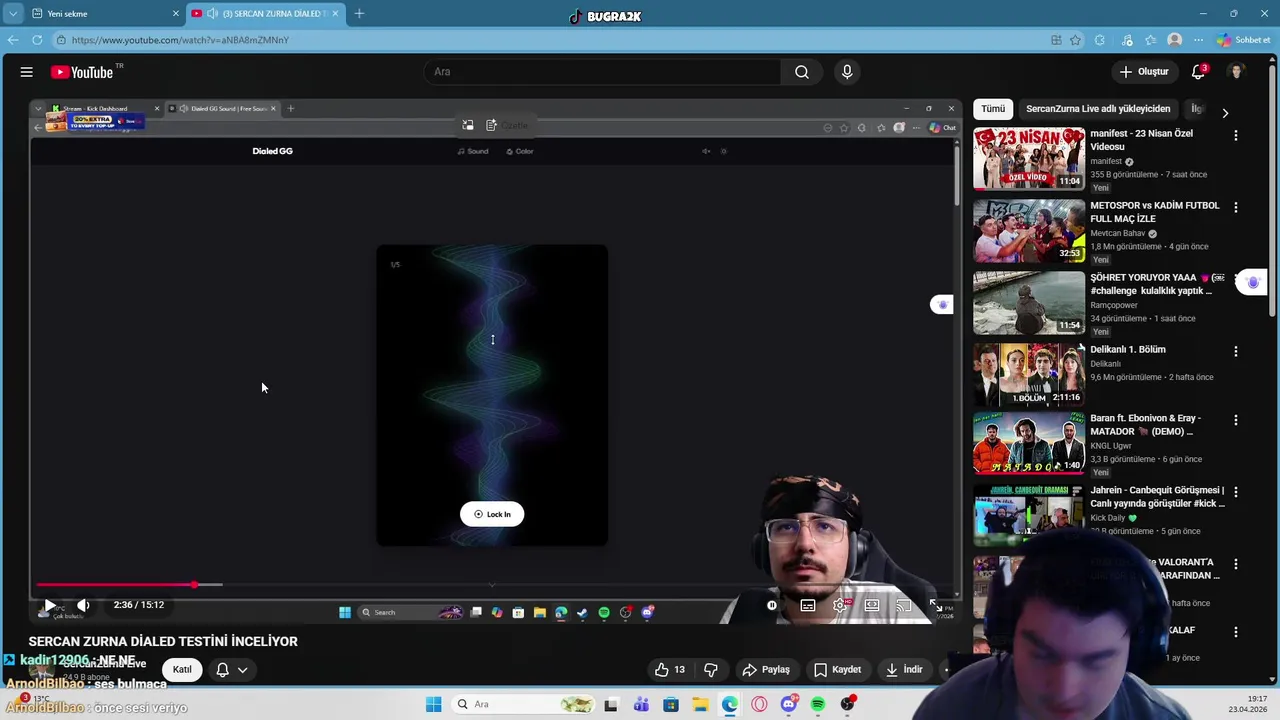Like the video with thumbs up

[670, 670]
